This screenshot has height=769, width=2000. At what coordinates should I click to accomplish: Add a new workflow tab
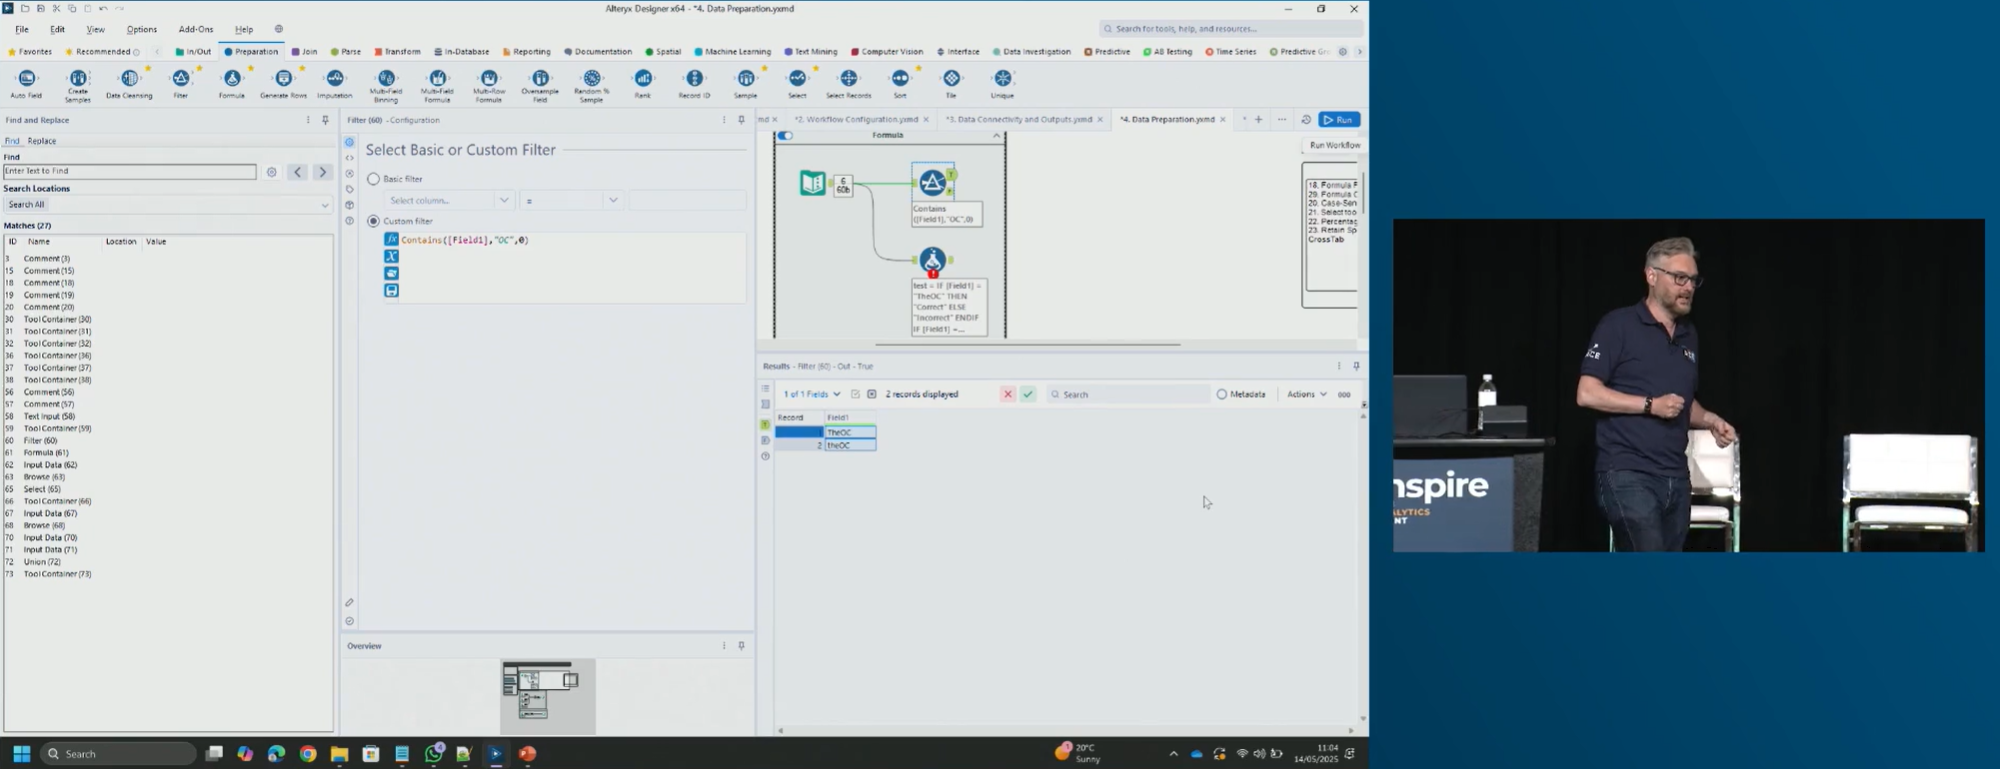[x=1258, y=120]
